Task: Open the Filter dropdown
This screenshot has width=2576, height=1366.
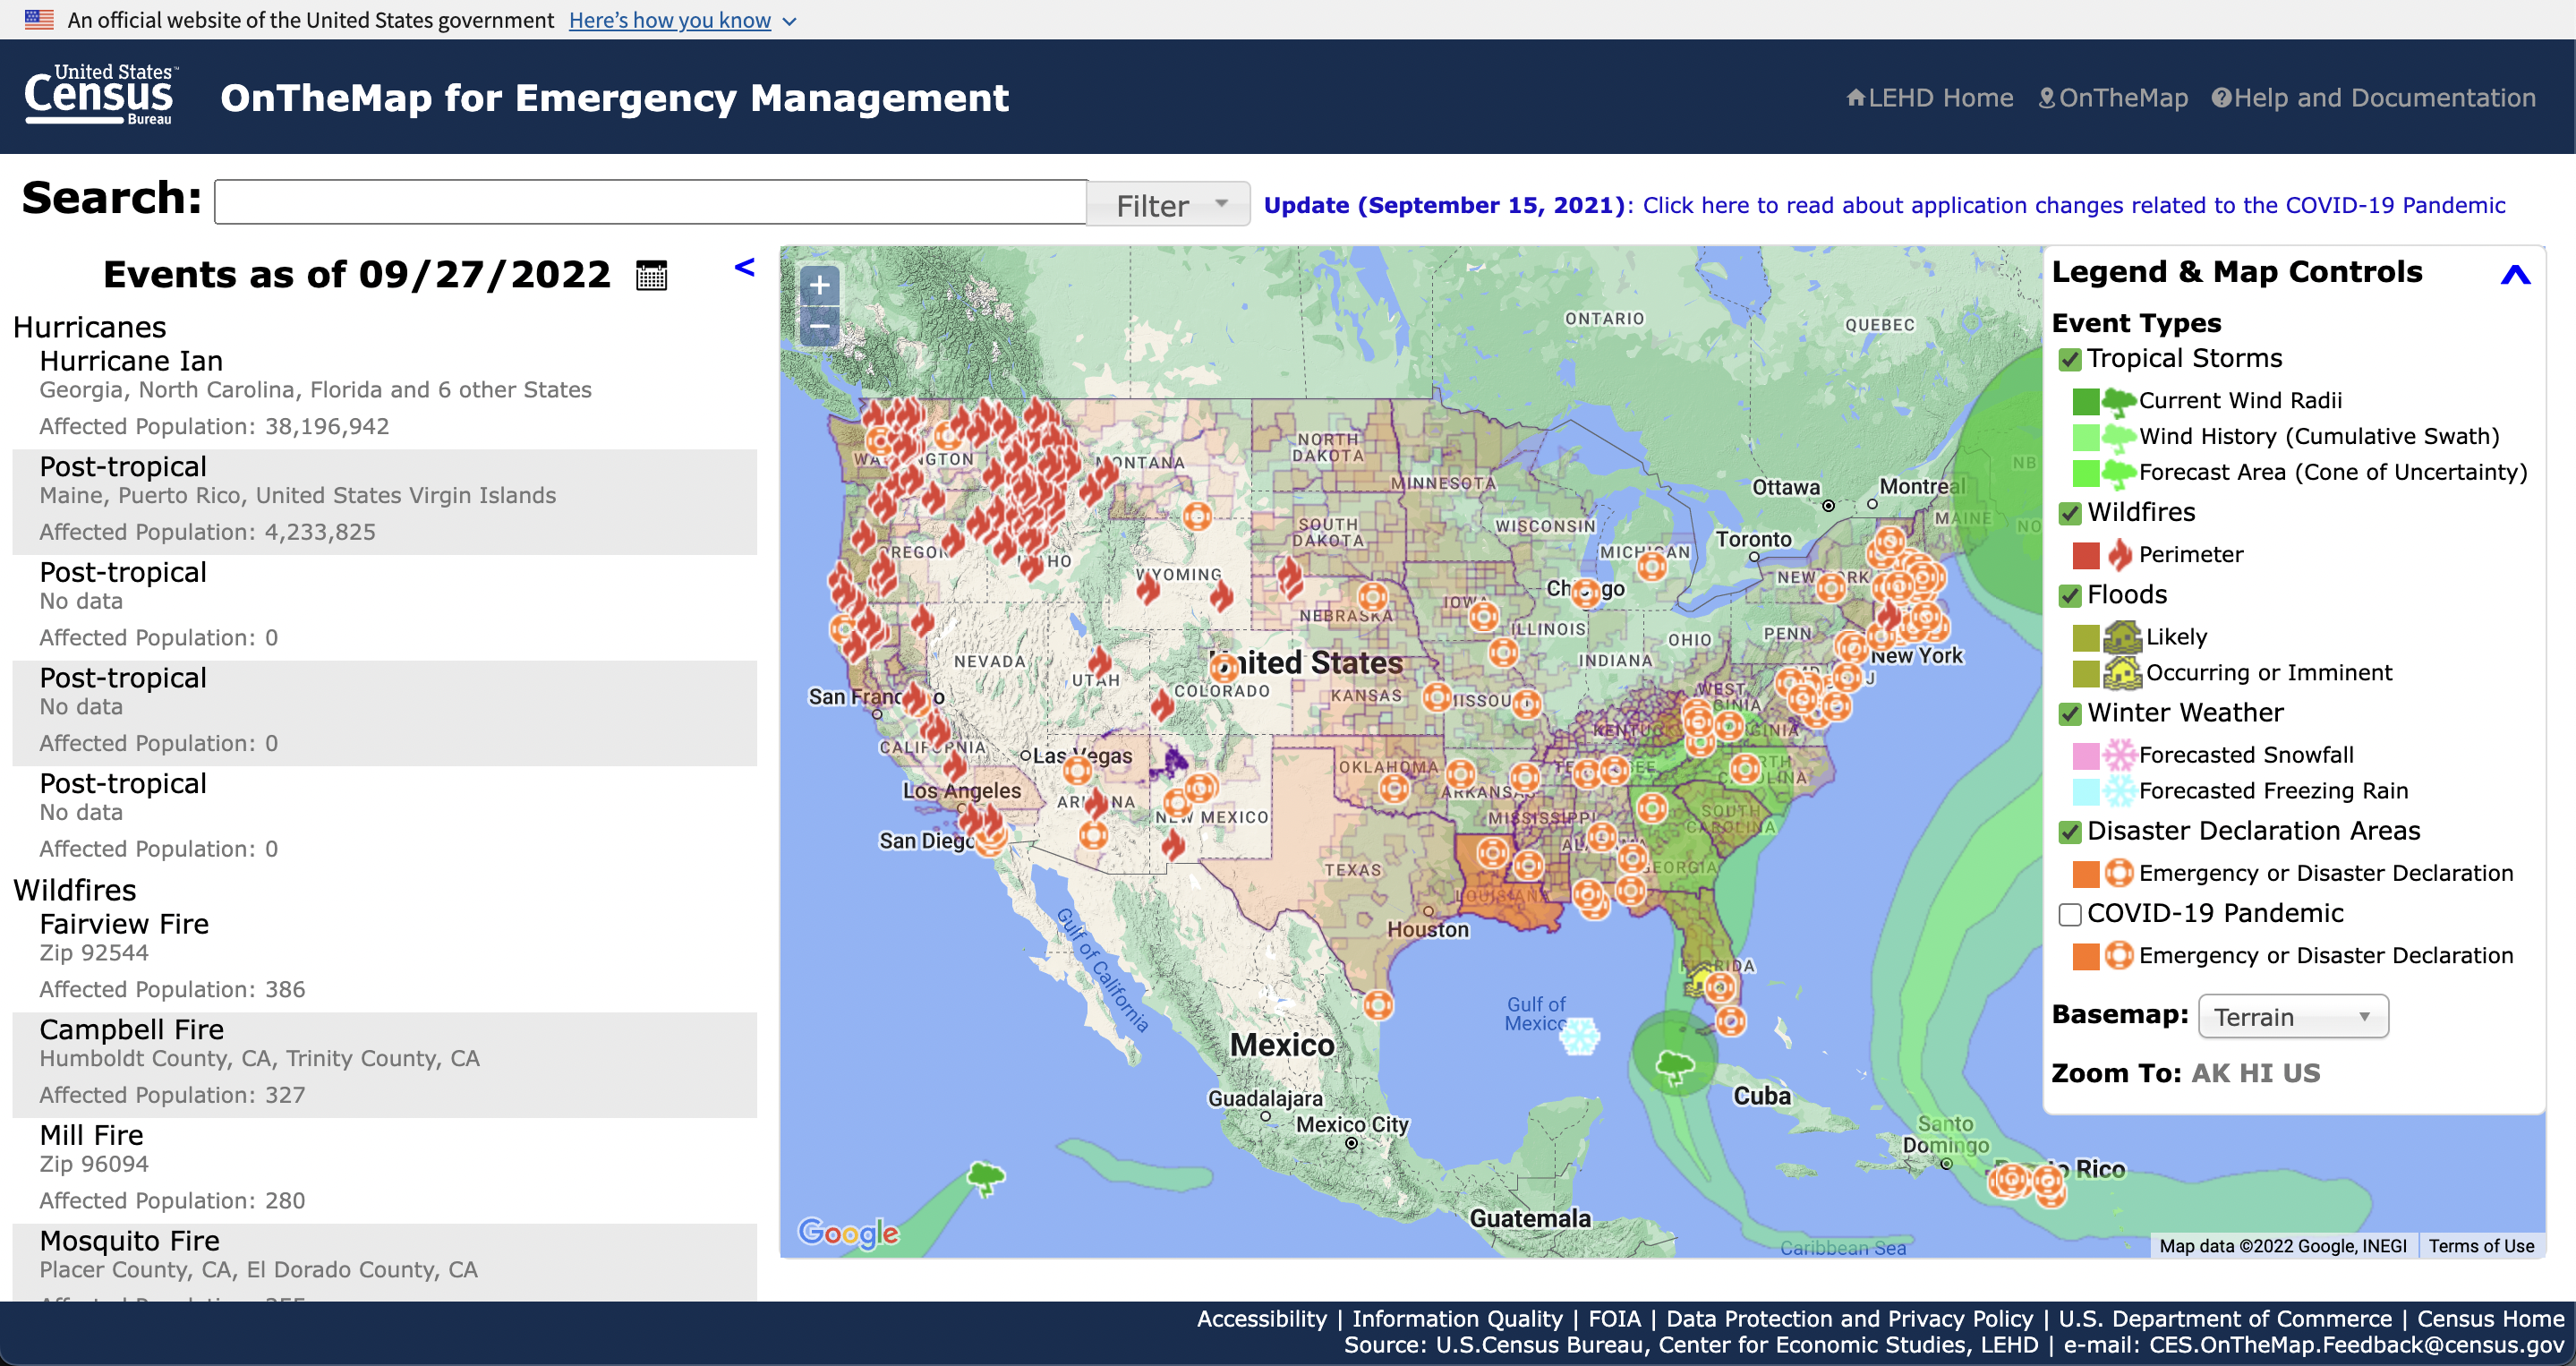Action: click(x=1168, y=204)
